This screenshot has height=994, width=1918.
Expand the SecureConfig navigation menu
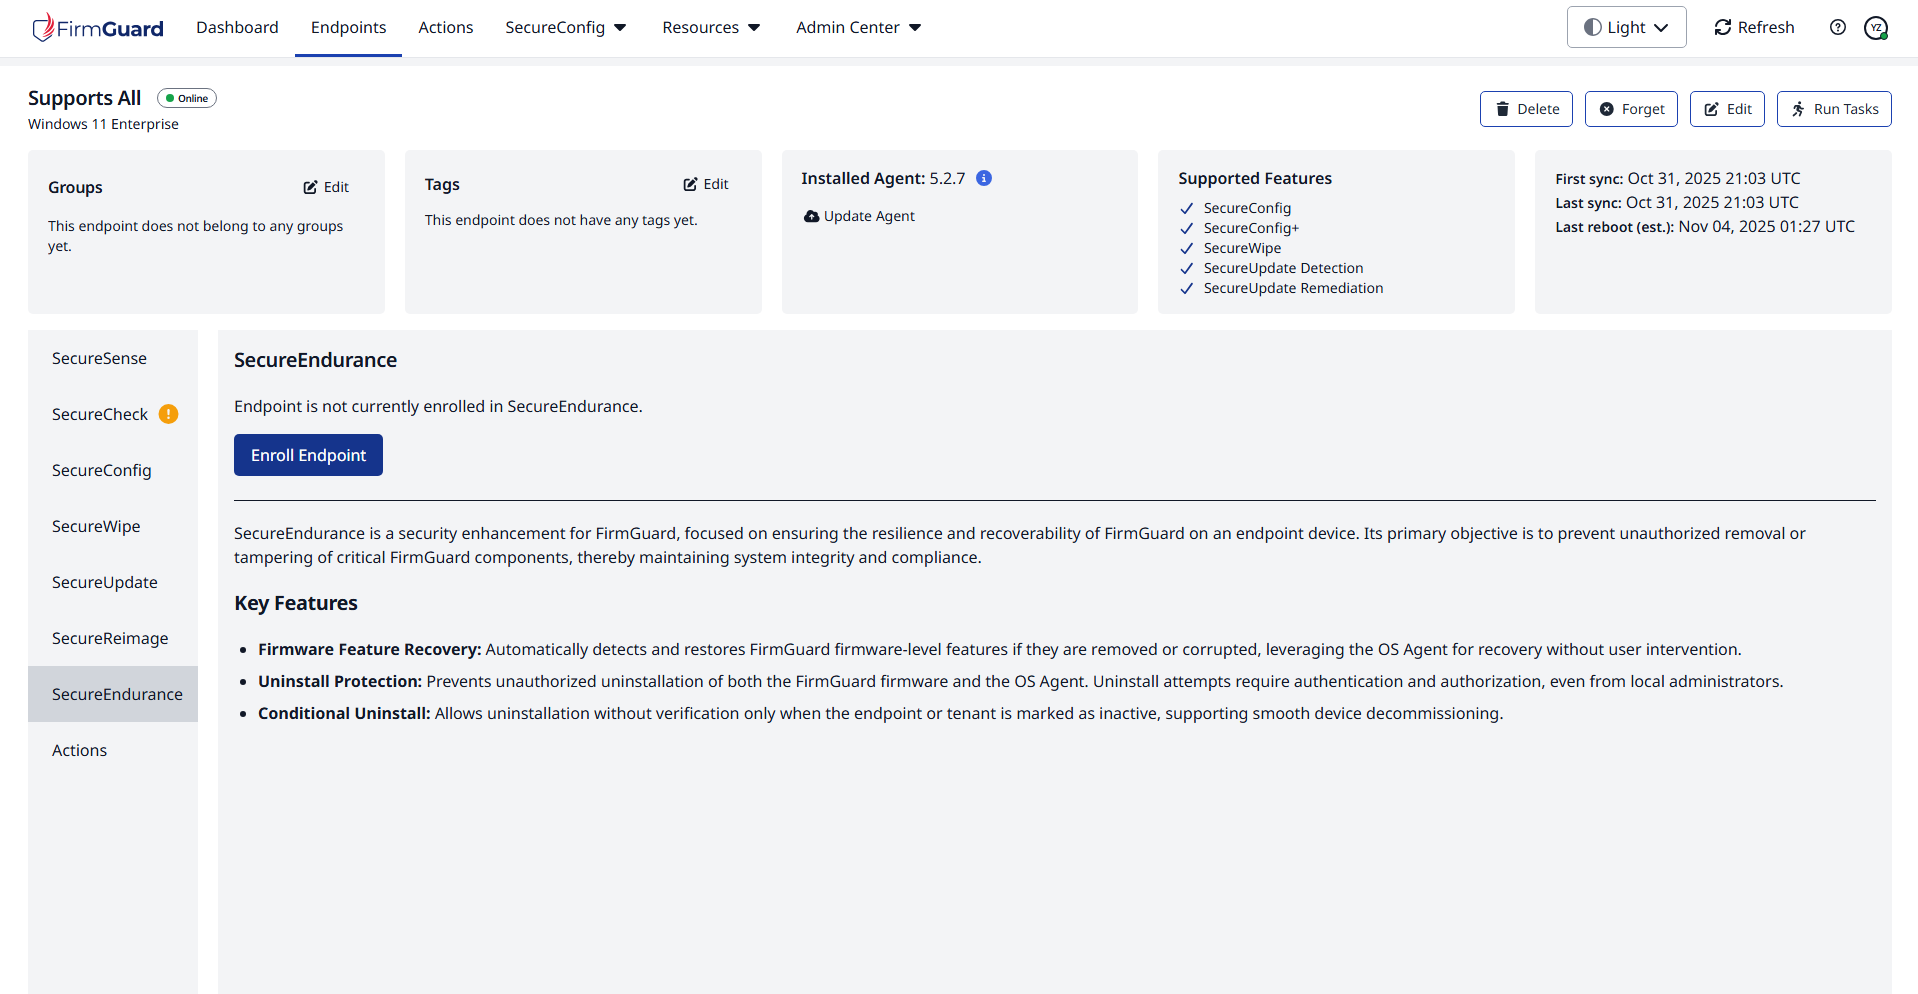[565, 27]
